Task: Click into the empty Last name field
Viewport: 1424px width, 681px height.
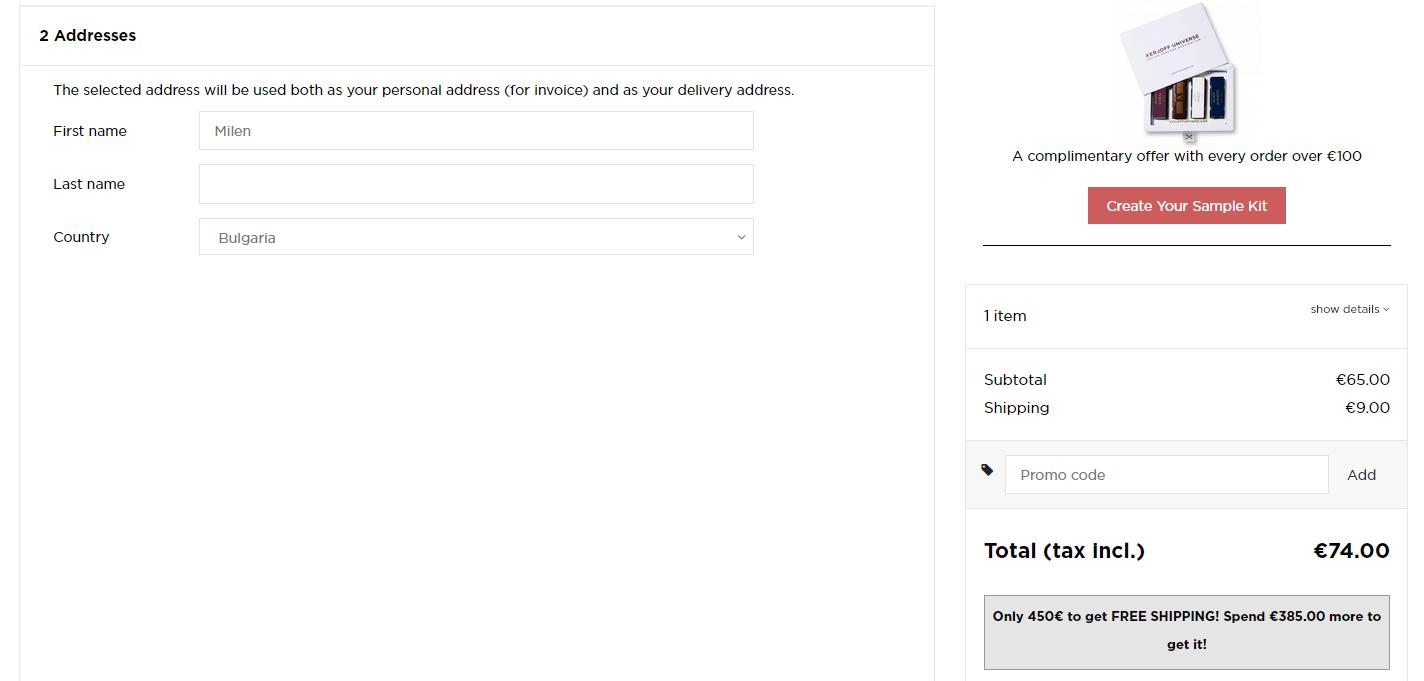Action: pyautogui.click(x=475, y=184)
